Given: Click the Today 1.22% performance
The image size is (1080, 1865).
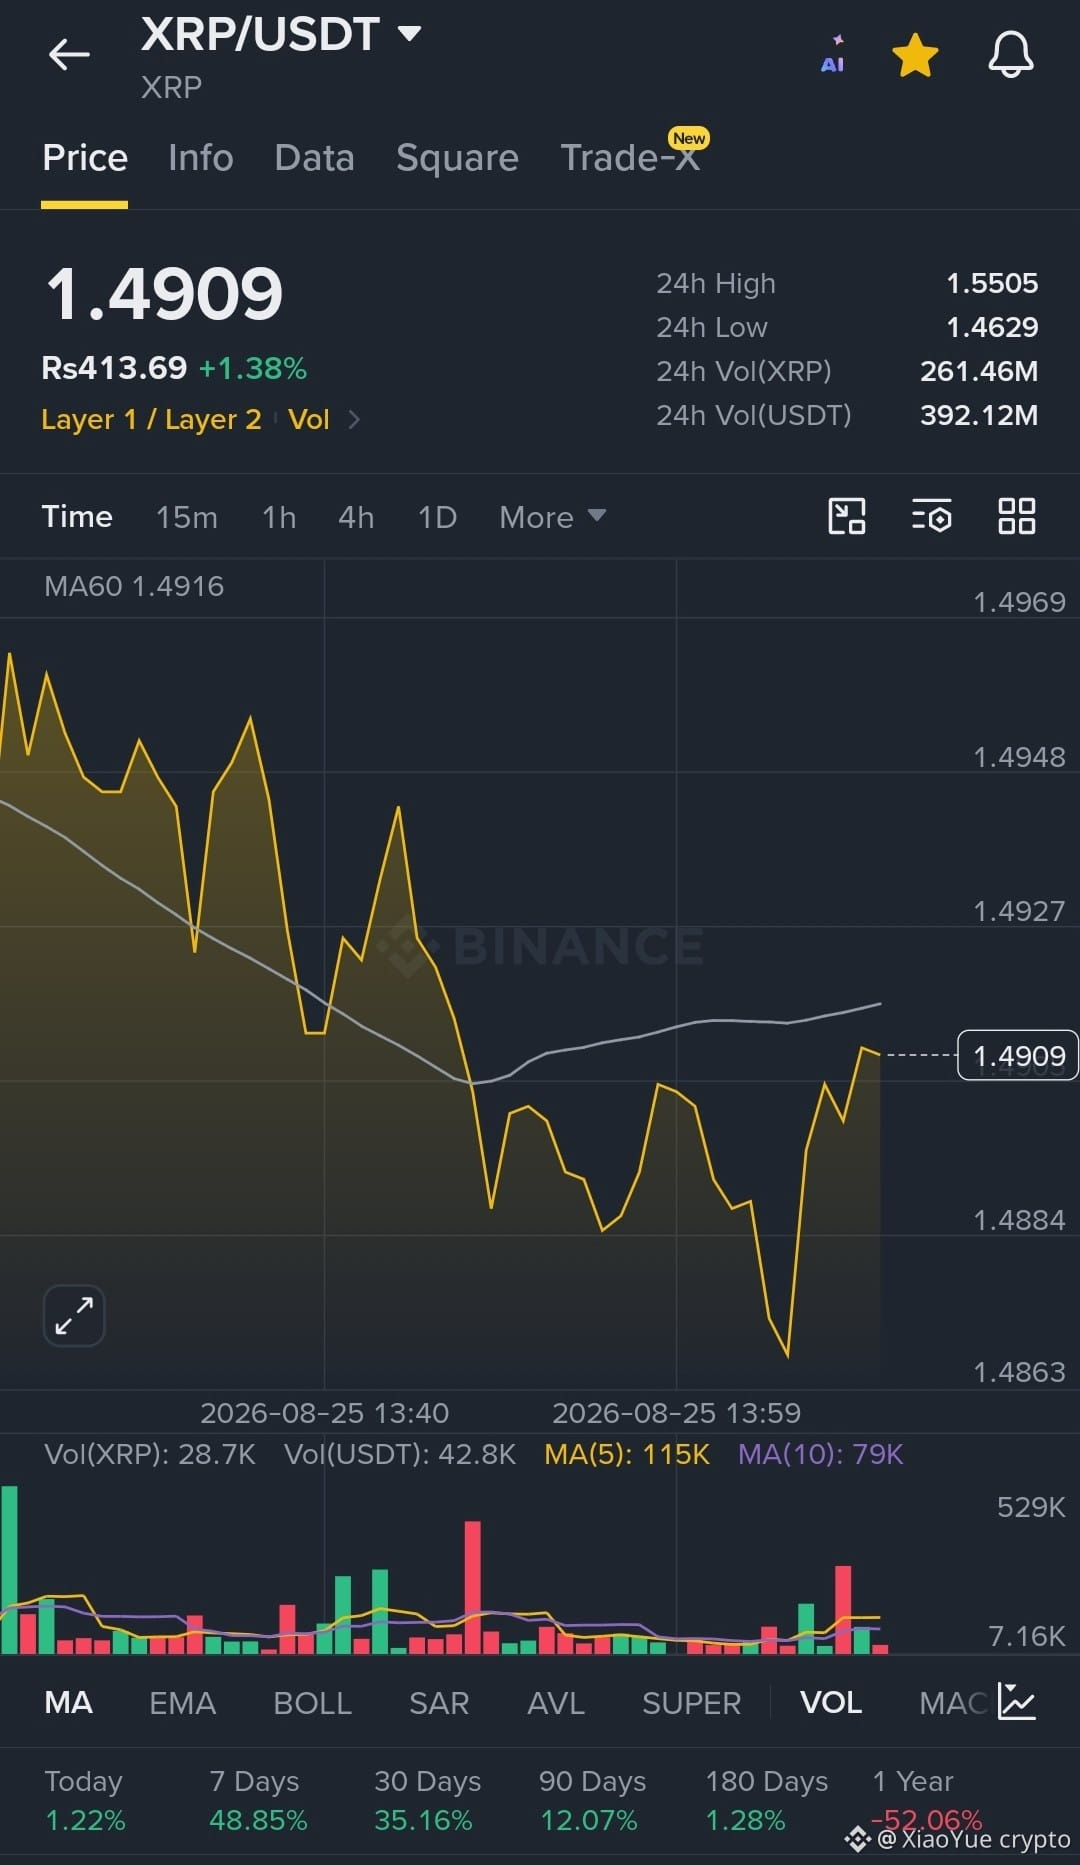Looking at the screenshot, I should pyautogui.click(x=85, y=1800).
